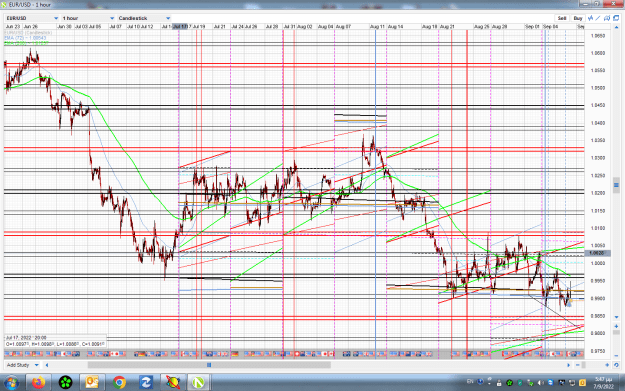This screenshot has height=391, width=625.
Task: Expand the Add Study dropdown
Action: point(23,365)
